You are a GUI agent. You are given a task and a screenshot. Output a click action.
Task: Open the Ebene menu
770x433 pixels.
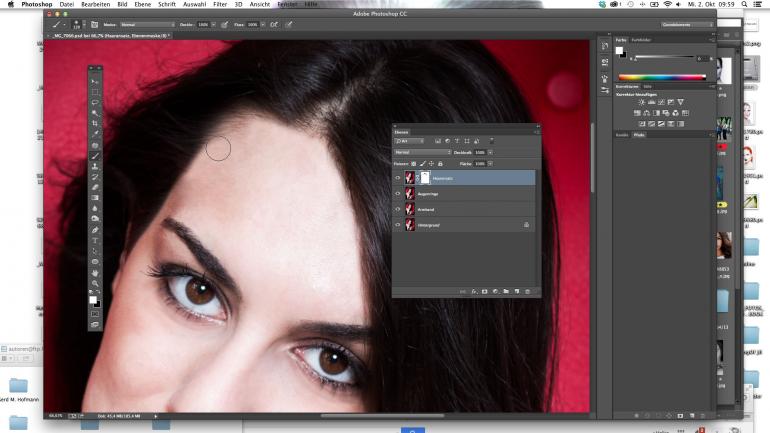coord(142,4)
